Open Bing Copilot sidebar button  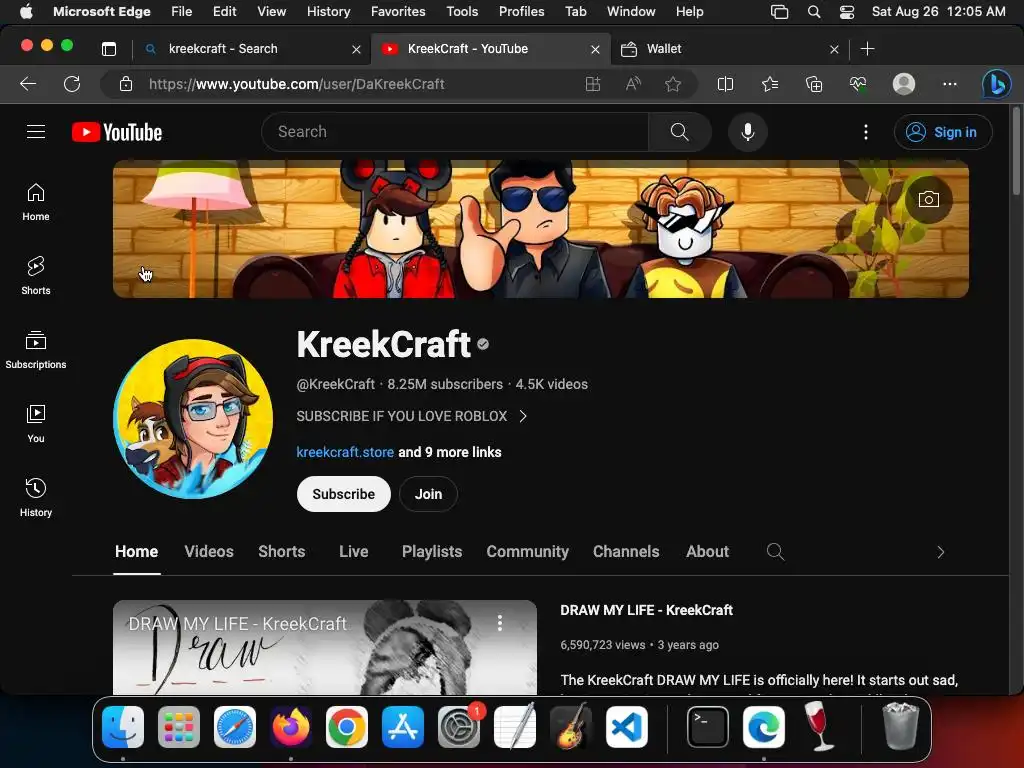point(997,84)
